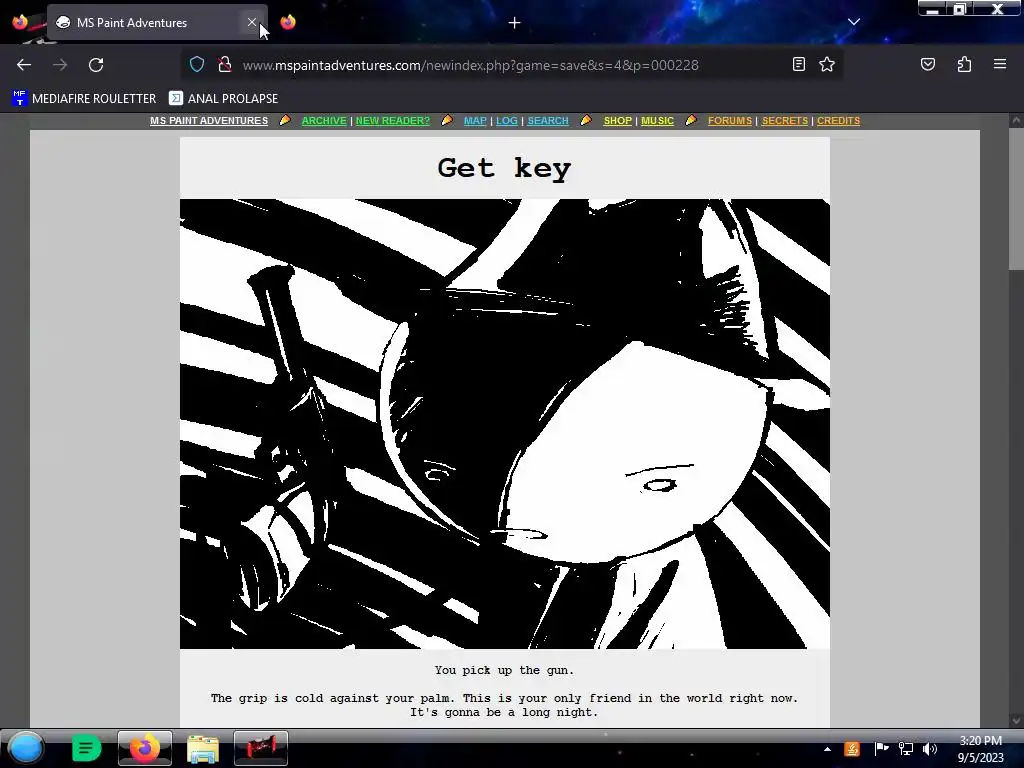Viewport: 1024px width, 768px height.
Task: Switch to the second Firefox tab
Action: (288, 22)
